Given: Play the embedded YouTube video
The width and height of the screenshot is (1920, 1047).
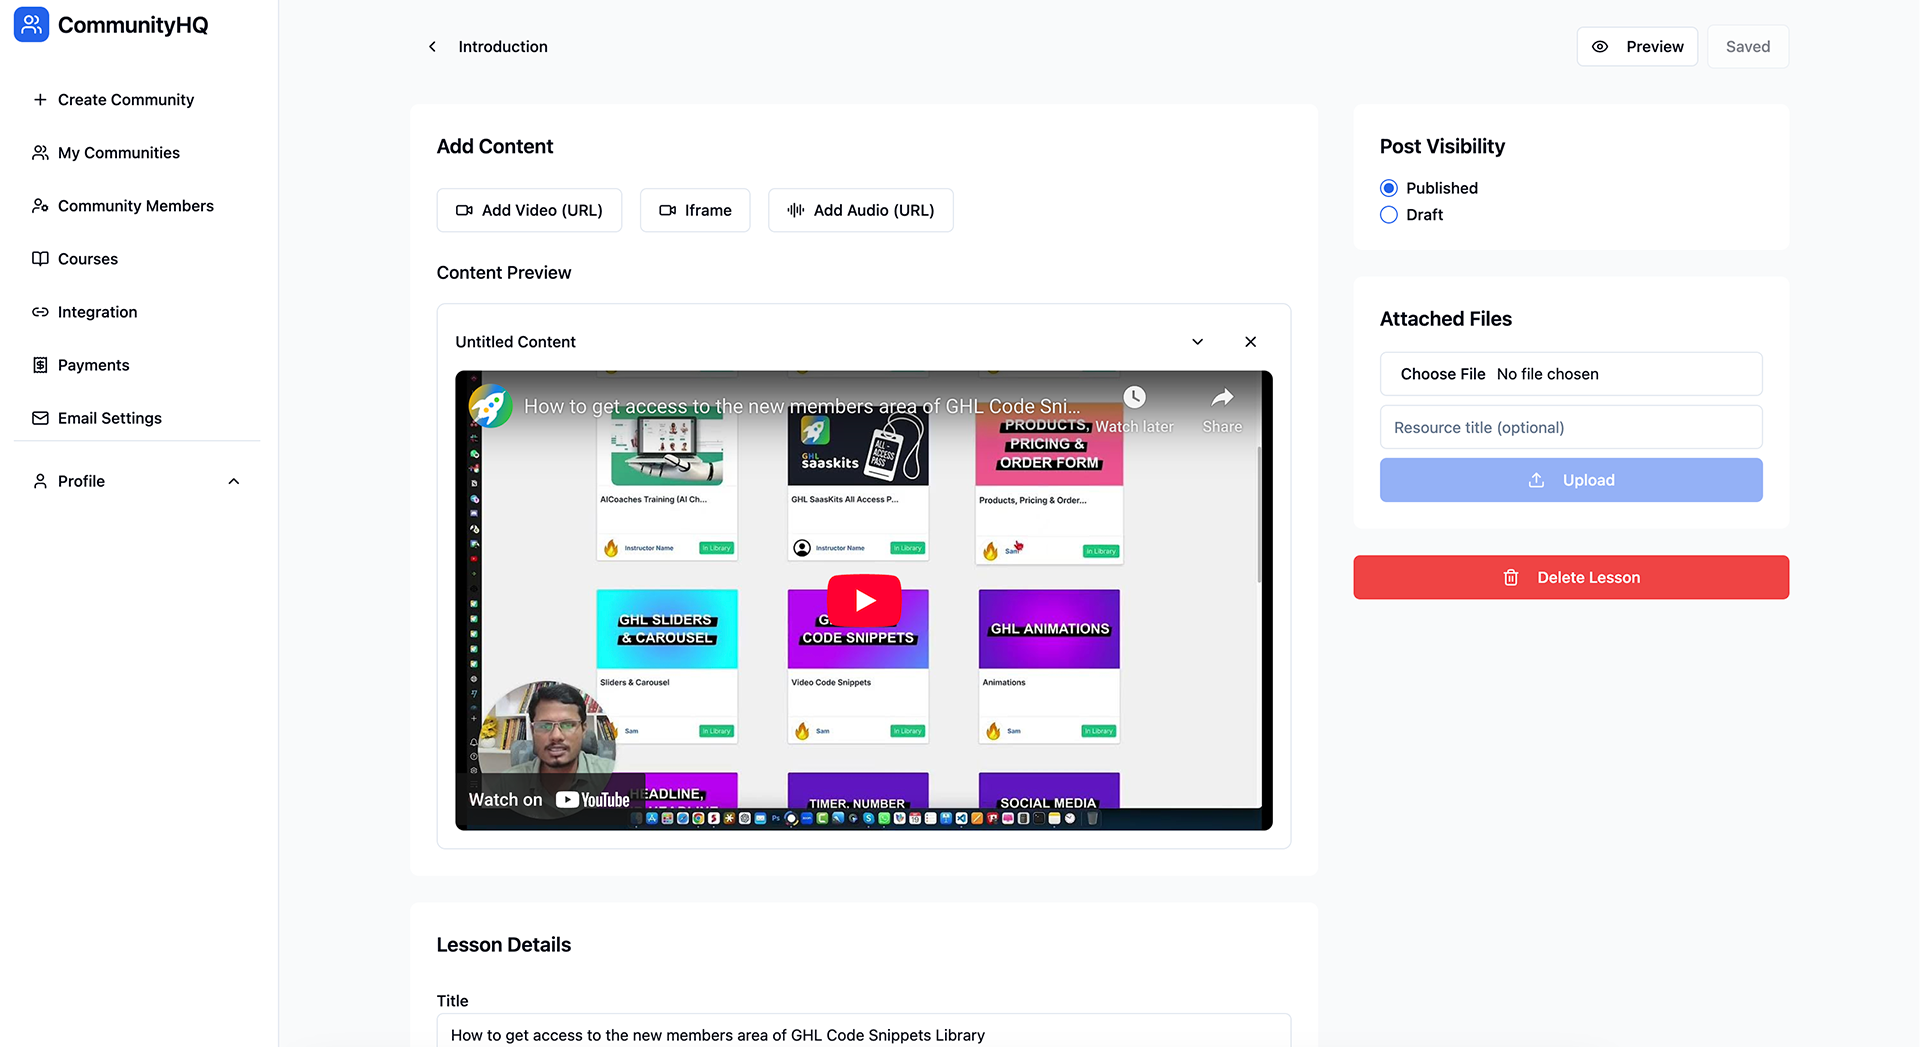Looking at the screenshot, I should click(864, 600).
